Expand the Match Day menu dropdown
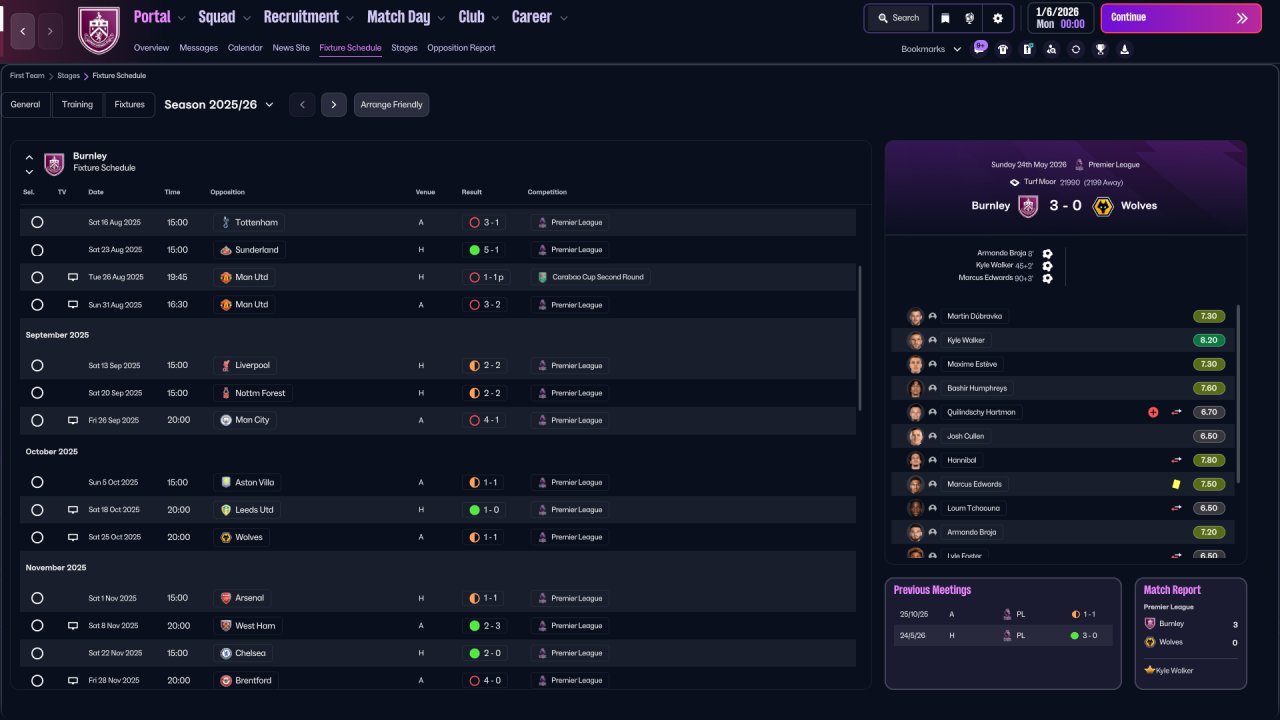 [x=441, y=18]
